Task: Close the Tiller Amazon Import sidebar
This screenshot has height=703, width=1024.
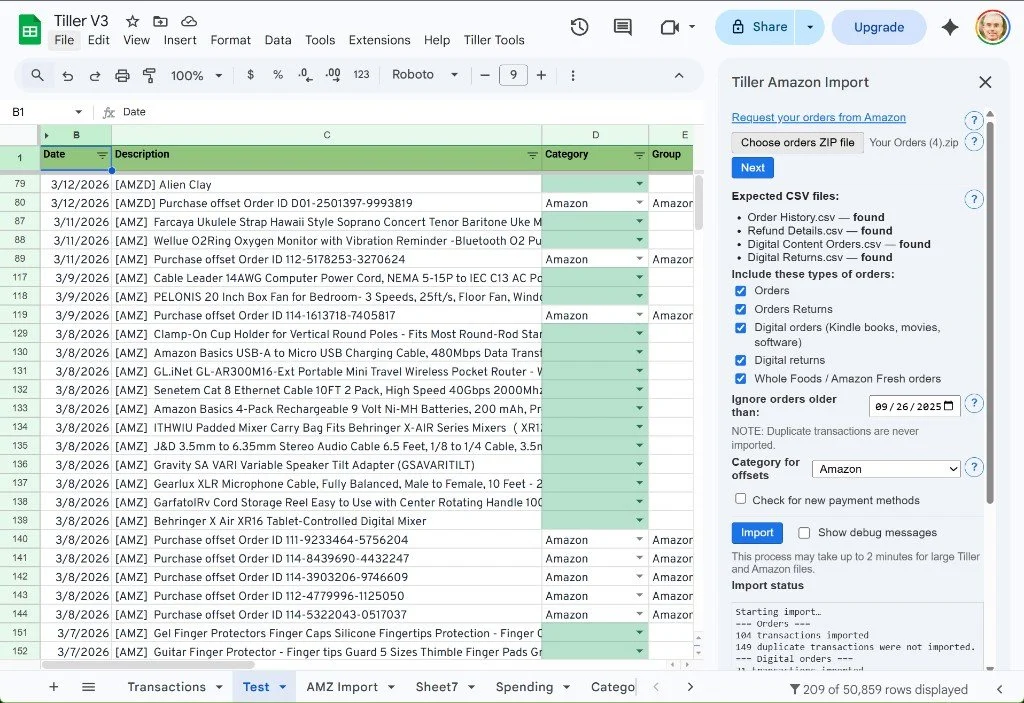Action: [x=985, y=82]
